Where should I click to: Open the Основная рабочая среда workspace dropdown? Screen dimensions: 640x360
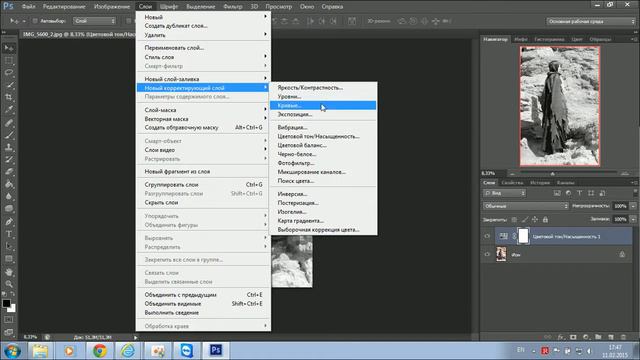(591, 21)
